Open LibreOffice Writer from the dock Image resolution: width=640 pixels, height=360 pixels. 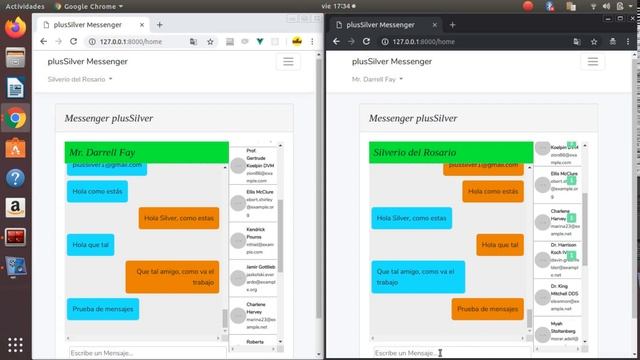tap(16, 88)
